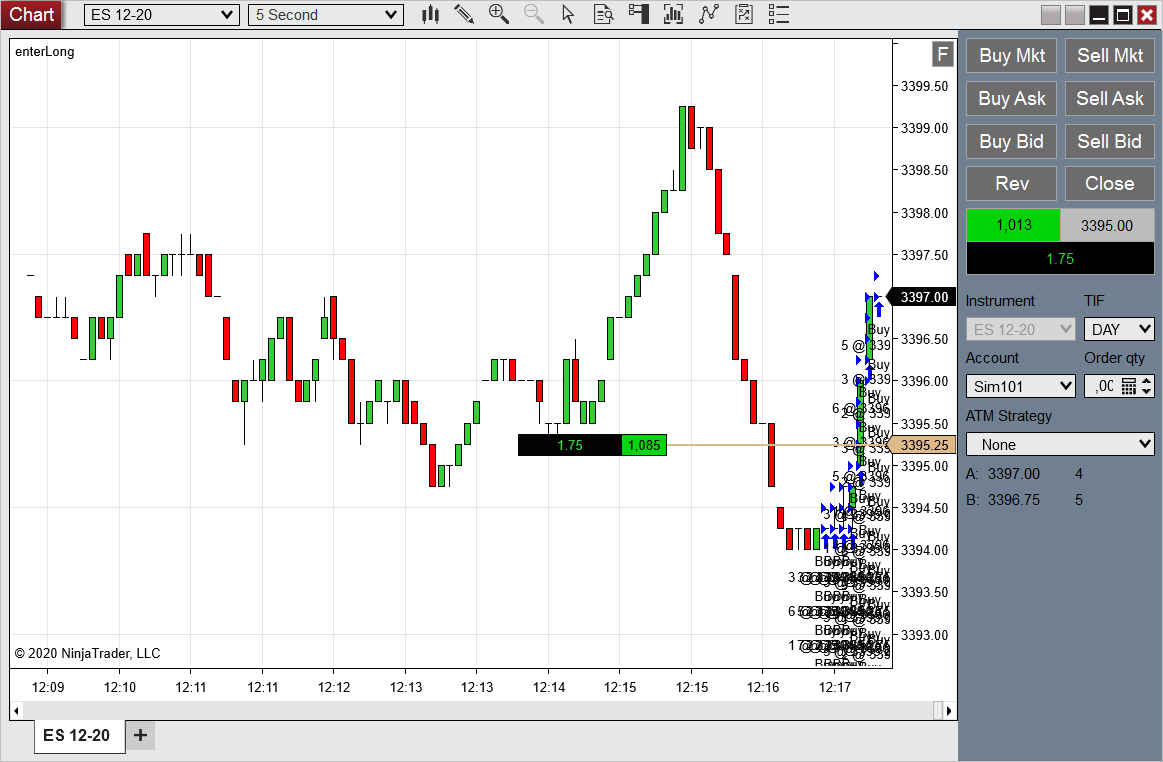This screenshot has height=762, width=1163.
Task: Expand the TIF DAY dropdown
Action: click(x=1119, y=329)
